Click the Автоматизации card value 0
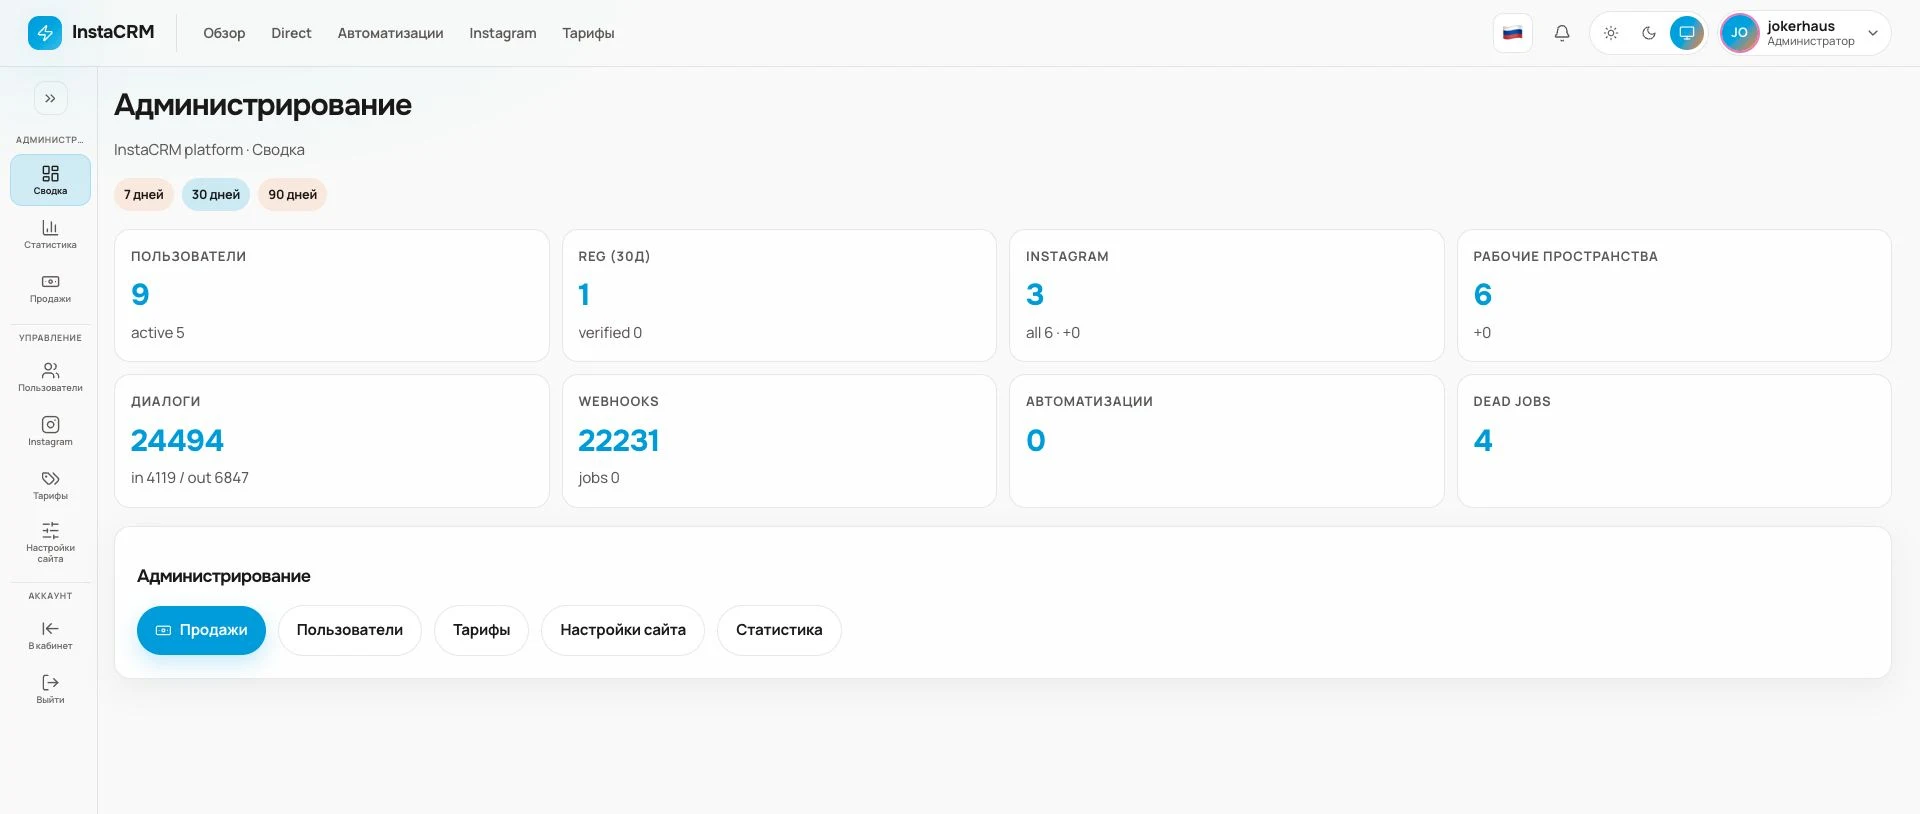1920x814 pixels. (x=1036, y=440)
